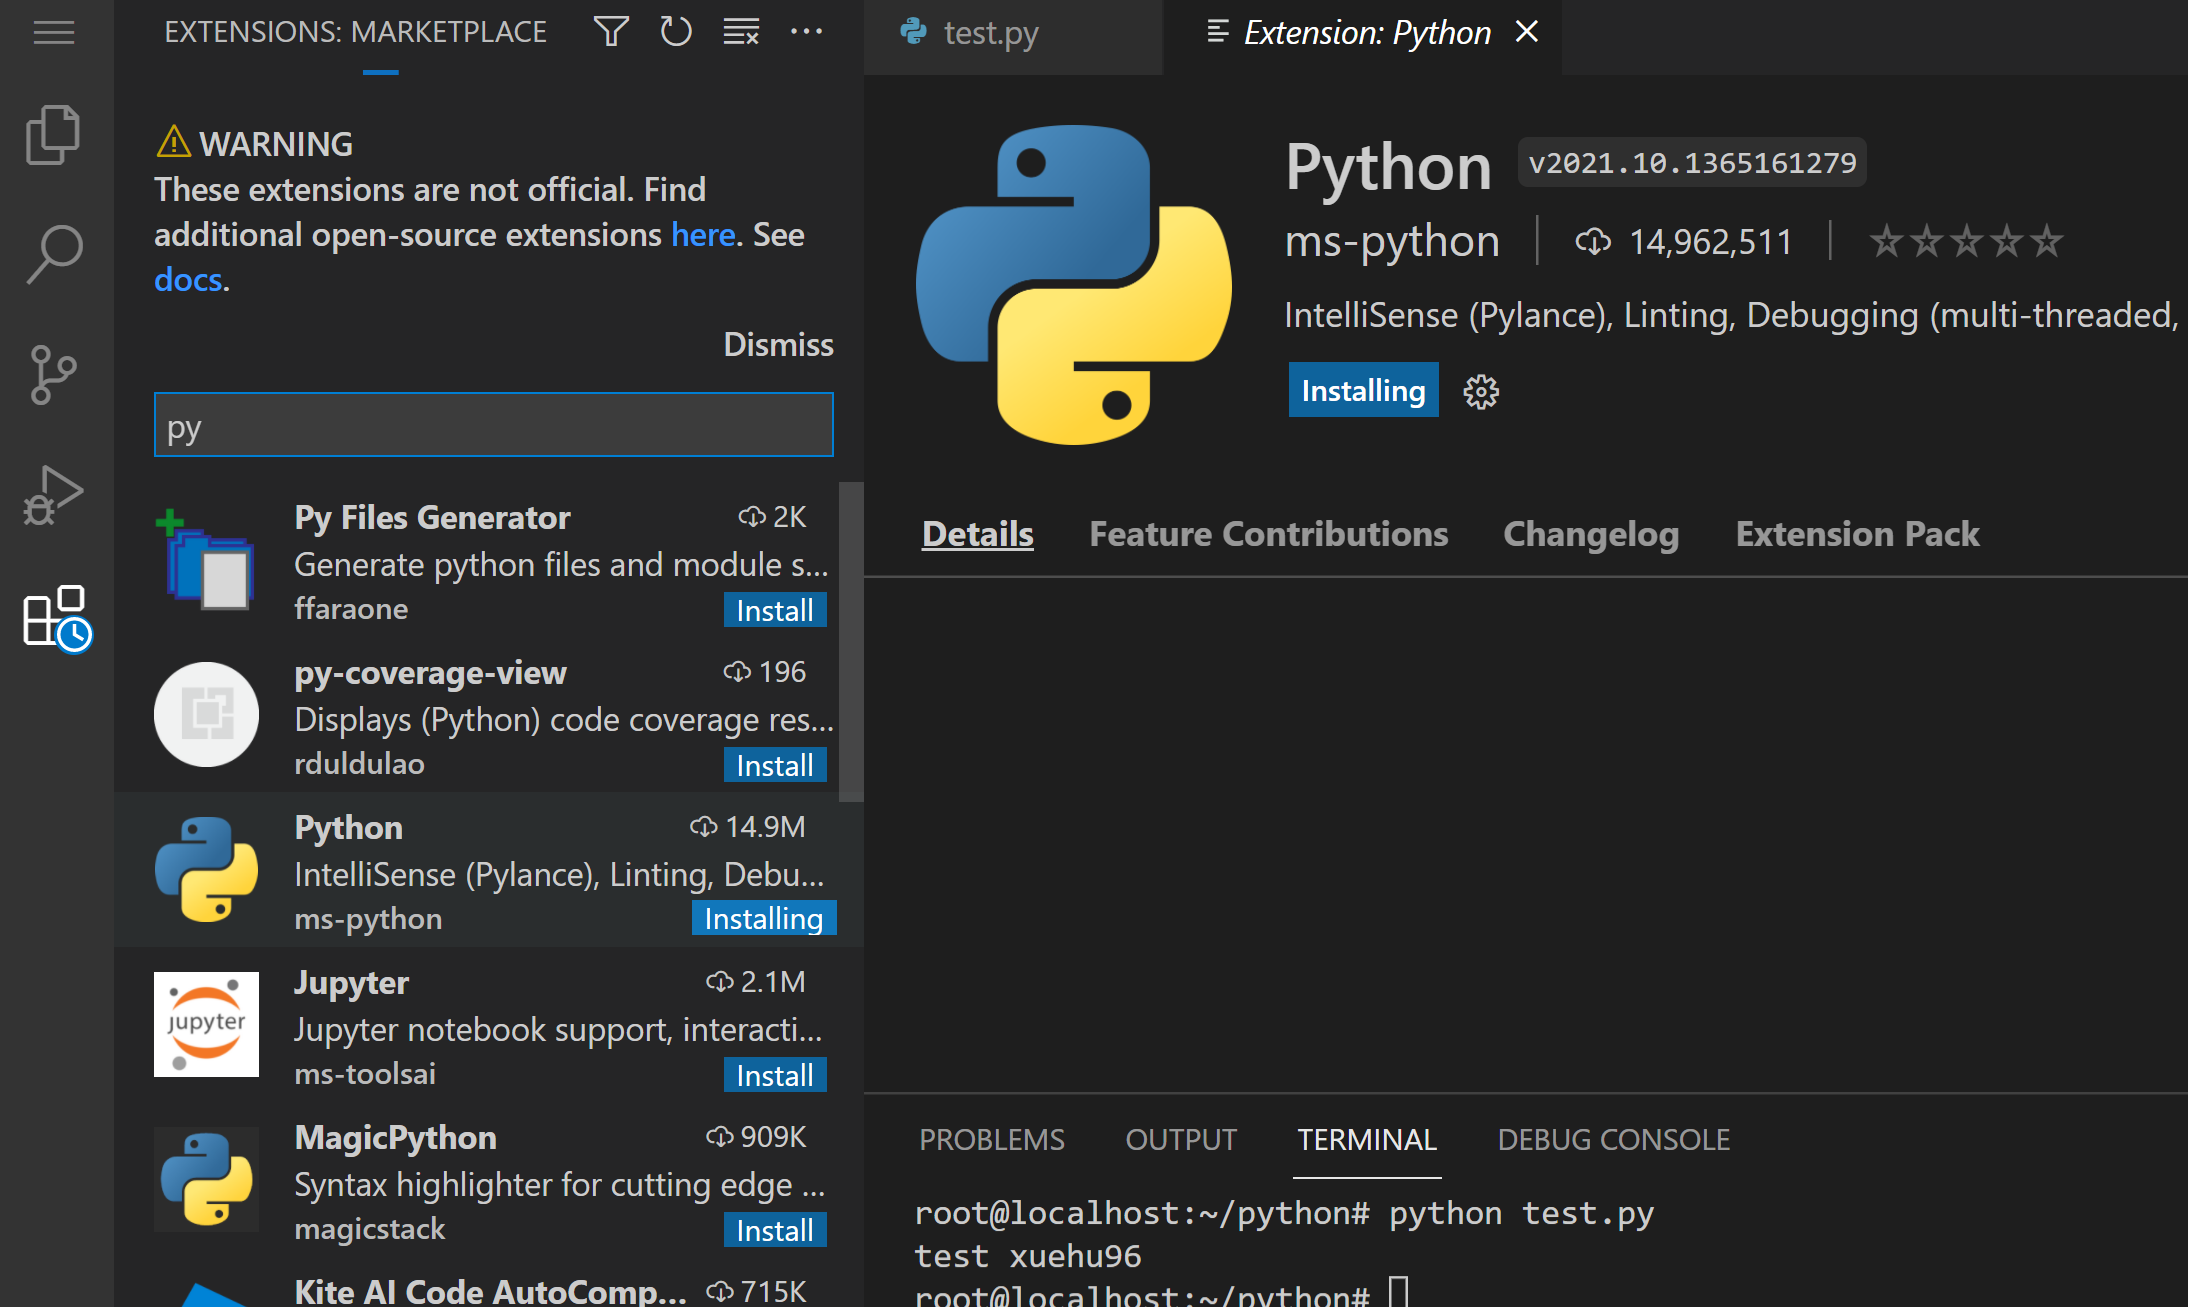Clear extensions search results icon
This screenshot has width=2188, height=1307.
[x=741, y=32]
